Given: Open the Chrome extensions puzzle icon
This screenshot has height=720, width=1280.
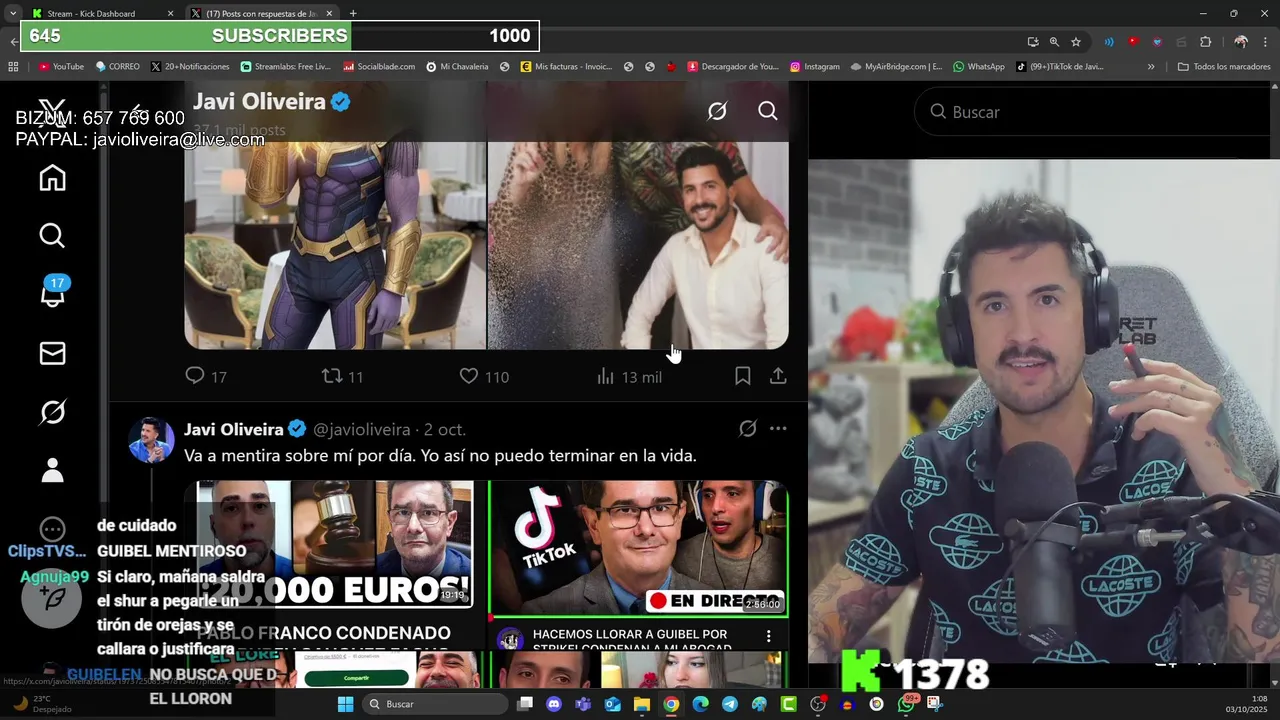Looking at the screenshot, I should 1205,41.
